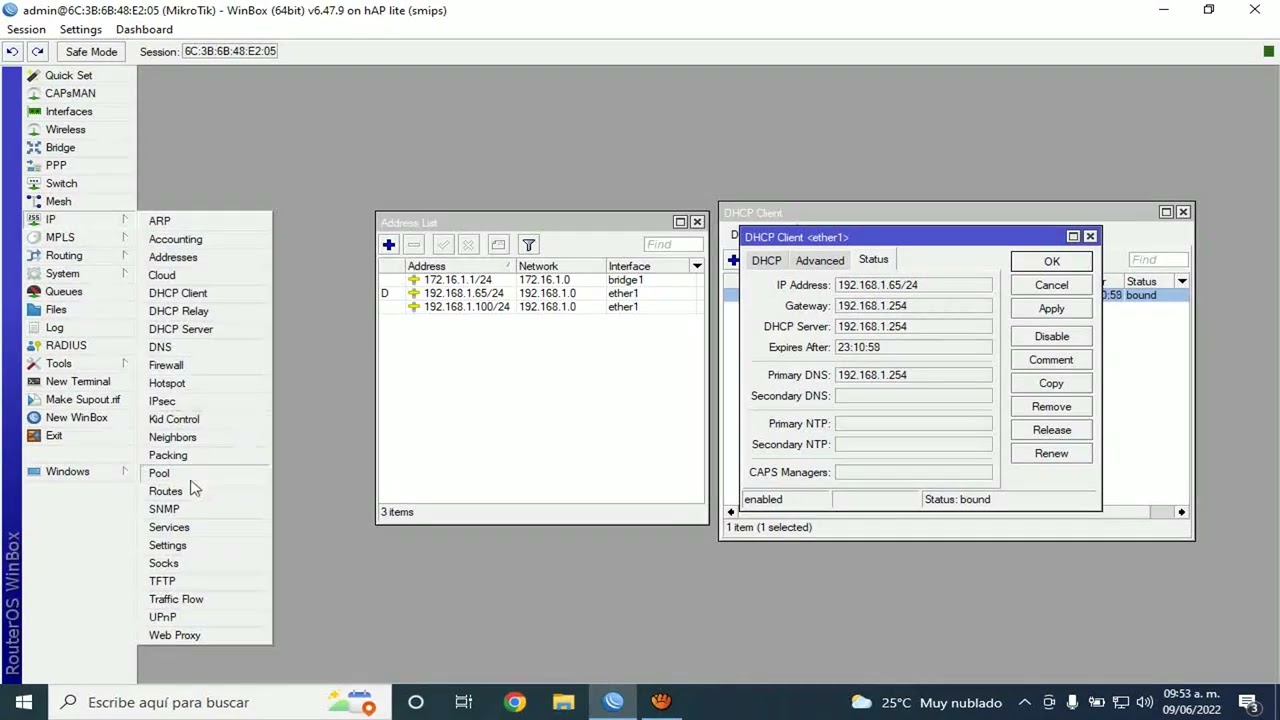Screen dimensions: 1280x720
Task: Select DNS in IP submenu
Action: [160, 347]
